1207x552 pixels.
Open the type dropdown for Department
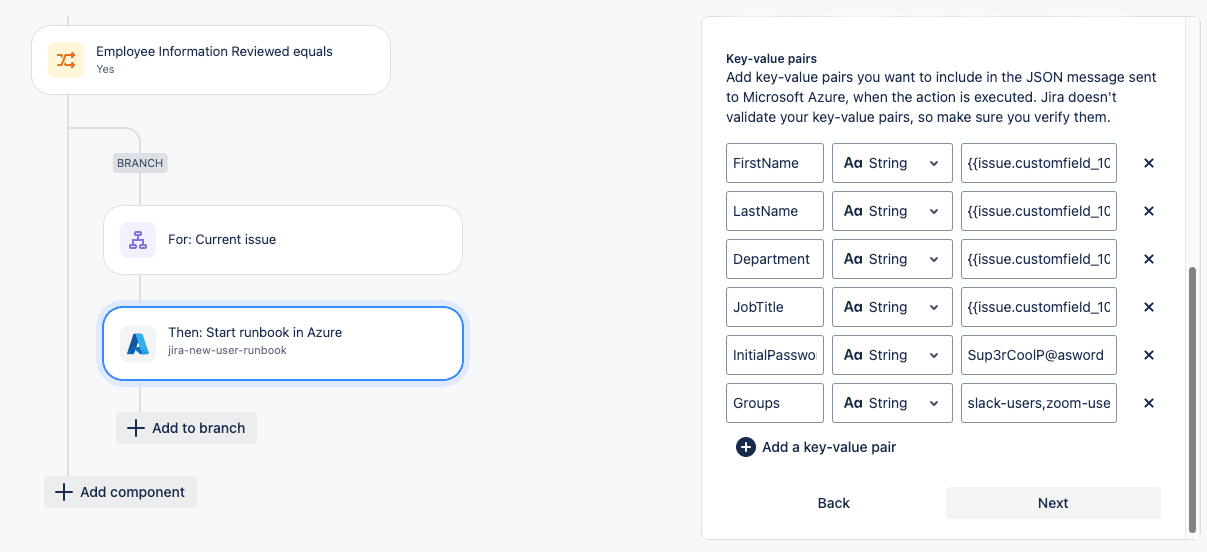[892, 259]
